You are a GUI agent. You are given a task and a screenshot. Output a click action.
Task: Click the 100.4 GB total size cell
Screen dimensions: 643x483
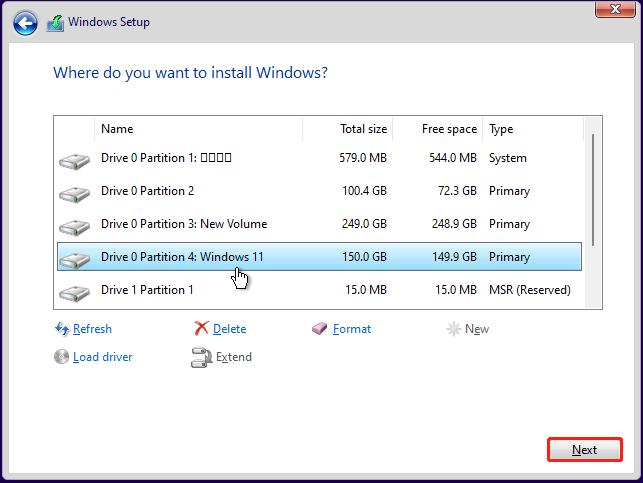(365, 191)
